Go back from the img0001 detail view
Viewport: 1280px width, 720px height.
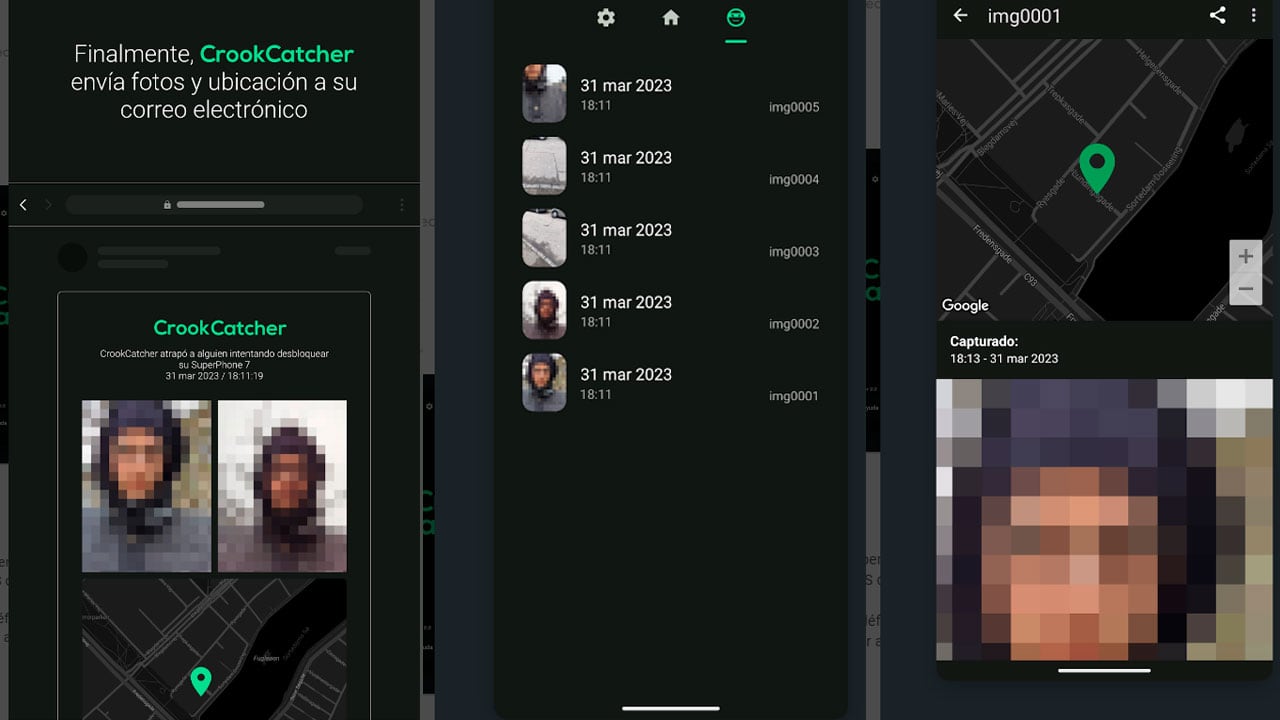tap(960, 16)
